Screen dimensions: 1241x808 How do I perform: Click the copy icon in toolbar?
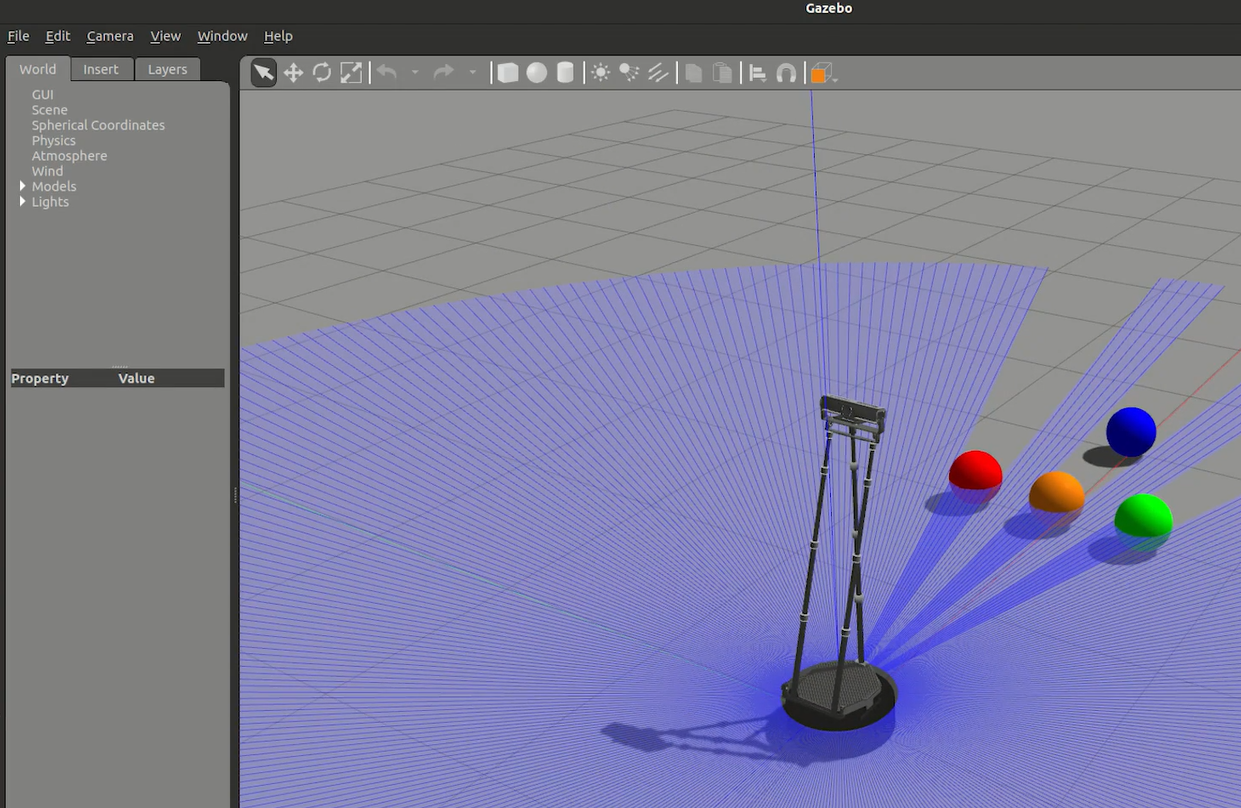click(693, 73)
